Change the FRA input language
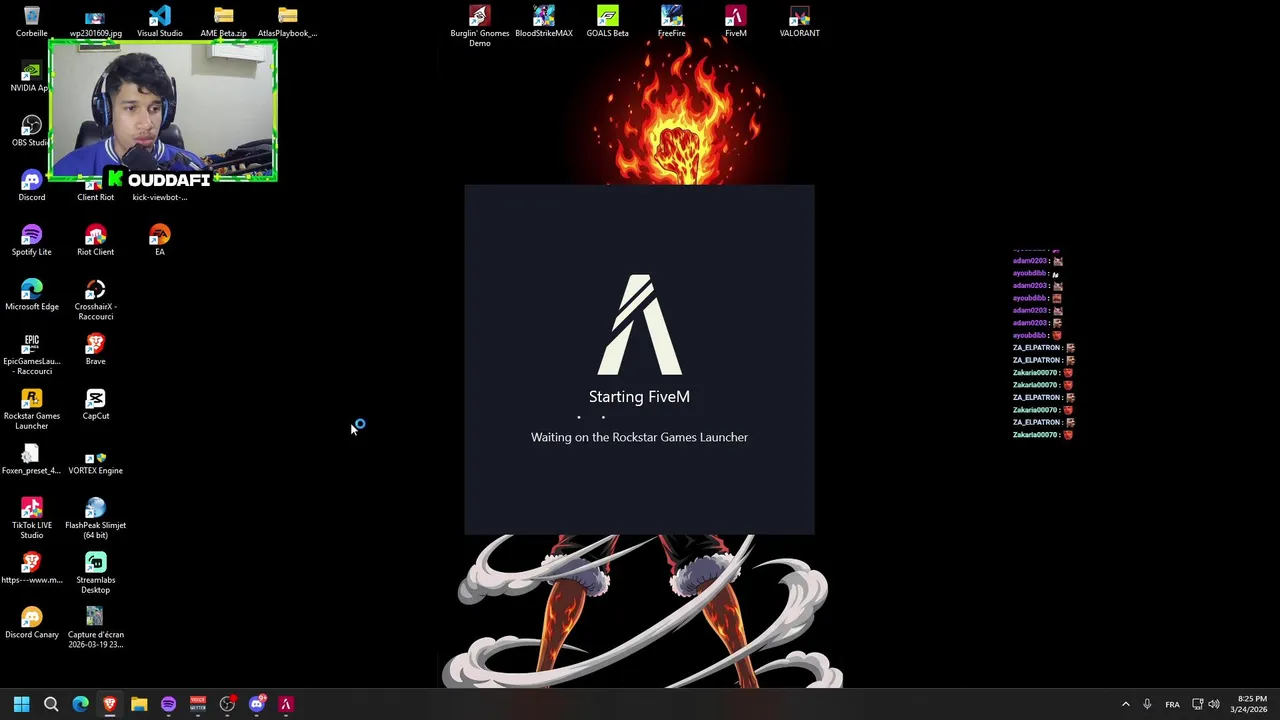Screen dimensions: 1280x720 (1172, 704)
